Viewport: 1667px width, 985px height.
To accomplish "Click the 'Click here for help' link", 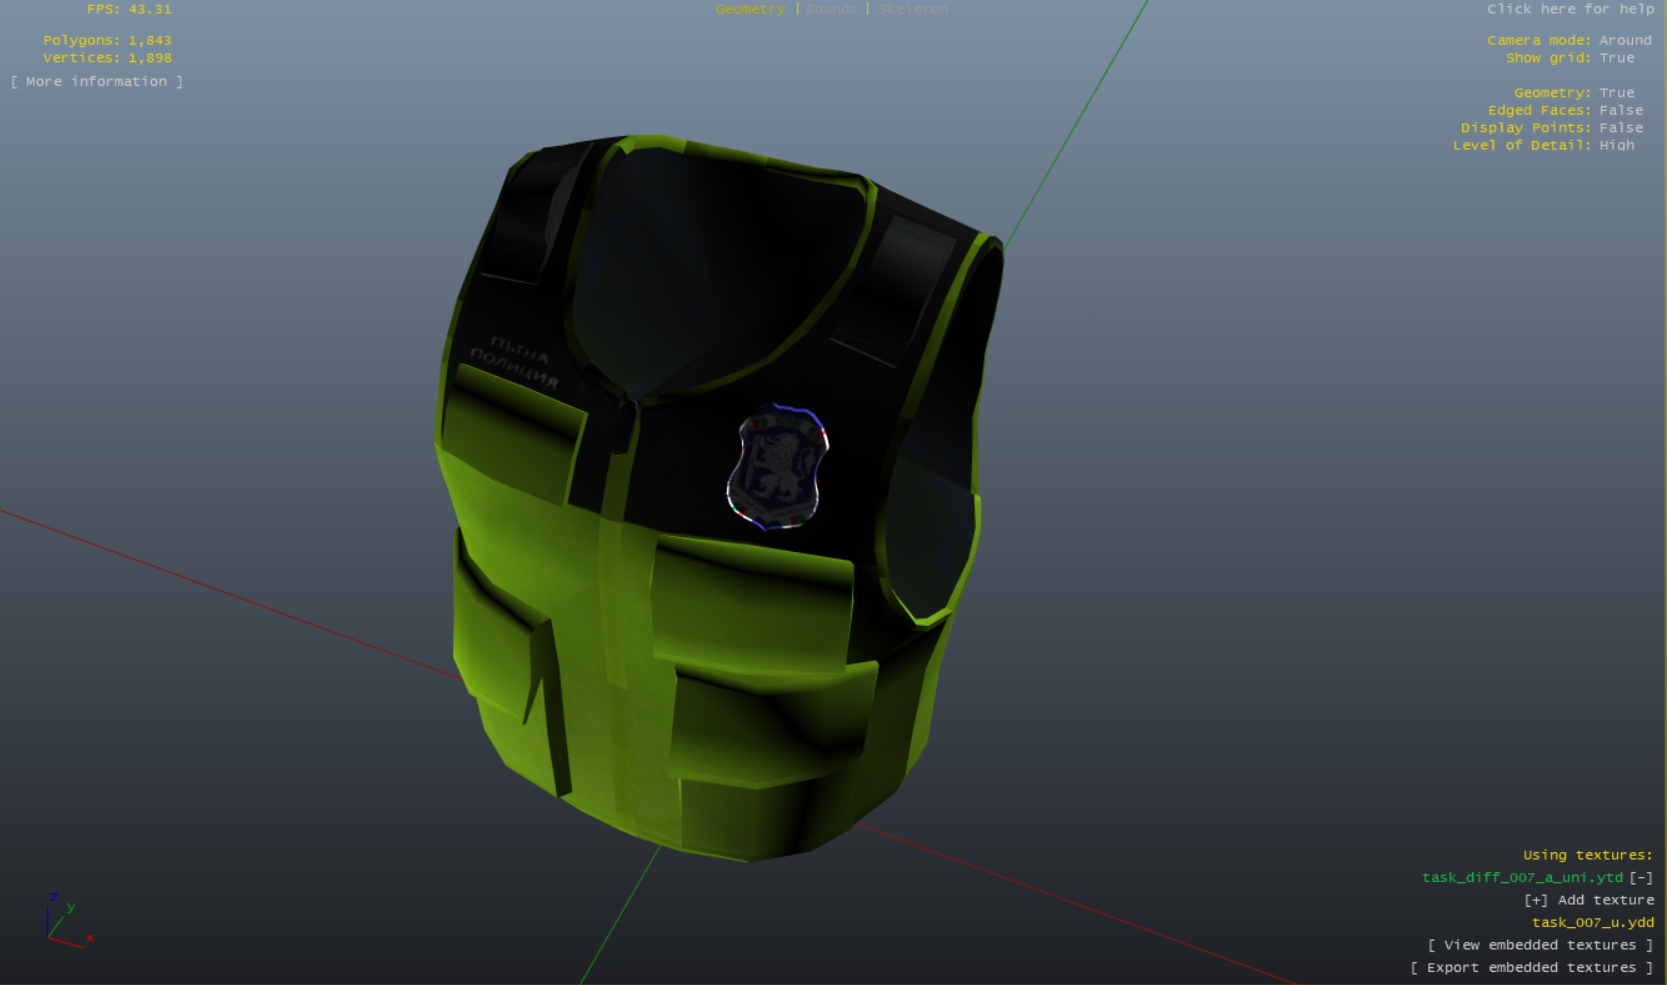I will [x=1570, y=9].
